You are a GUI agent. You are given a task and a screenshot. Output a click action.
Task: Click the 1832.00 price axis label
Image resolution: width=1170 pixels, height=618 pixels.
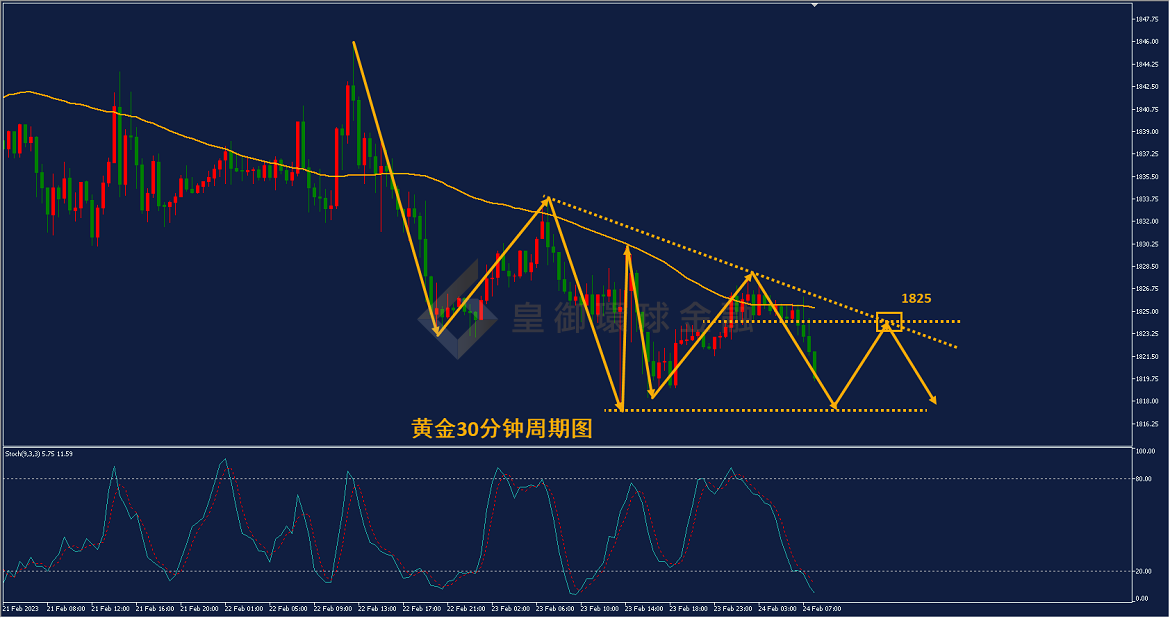[1148, 222]
